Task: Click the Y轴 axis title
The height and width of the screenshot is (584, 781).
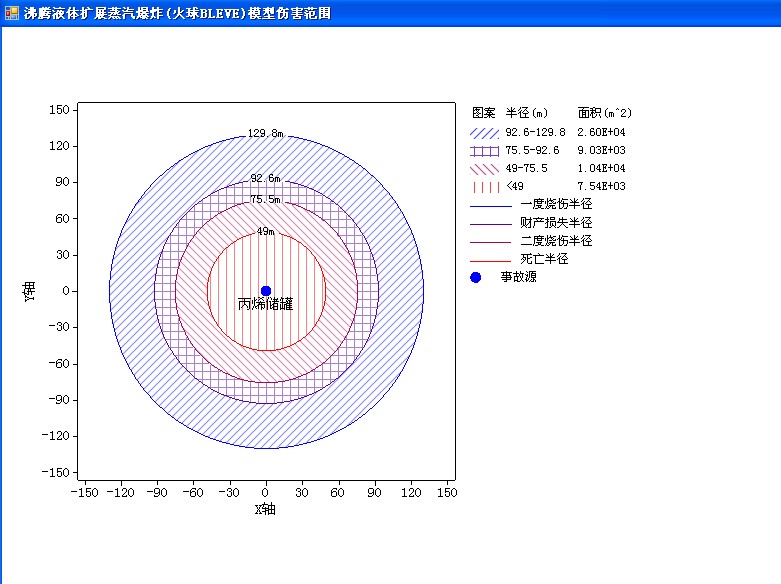Action: pyautogui.click(x=29, y=291)
